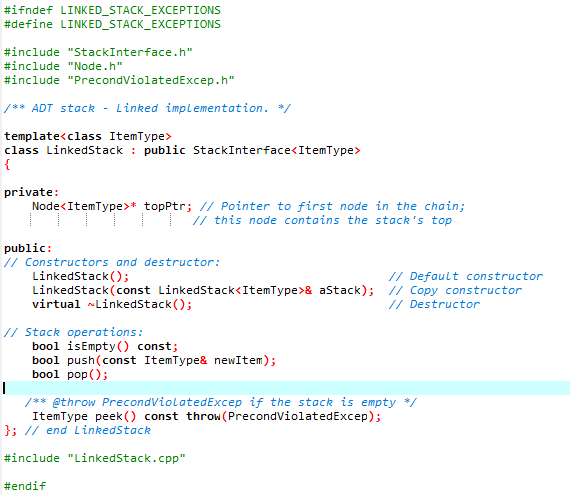Viewport: 570px width, 497px height.
Task: Click the '@throw PrecondViolatedExcep' comment
Action: pyautogui.click(x=221, y=402)
